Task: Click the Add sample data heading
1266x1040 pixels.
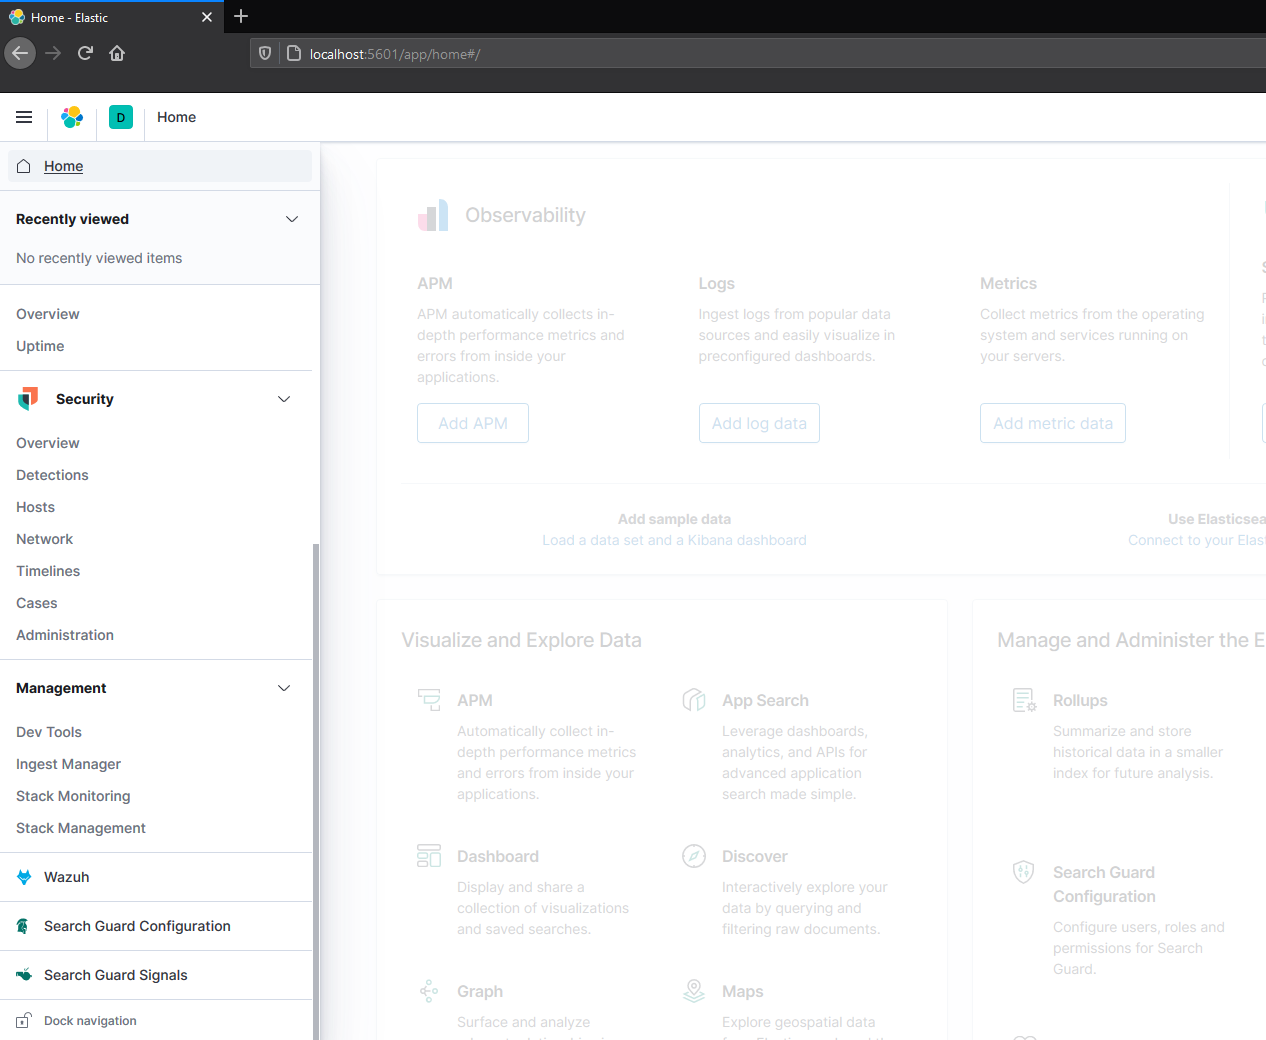Action: pyautogui.click(x=674, y=519)
